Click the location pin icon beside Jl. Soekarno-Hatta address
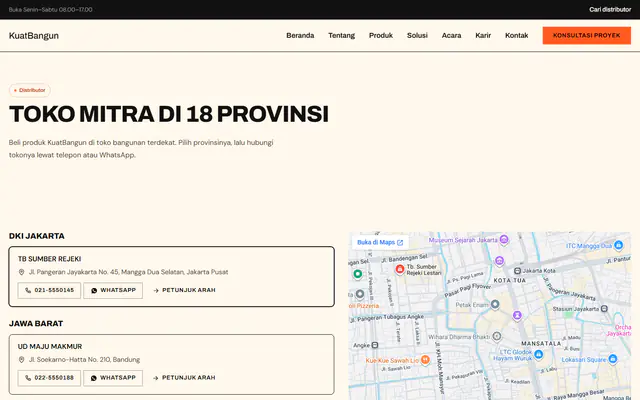This screenshot has width=640, height=400. pos(21,360)
